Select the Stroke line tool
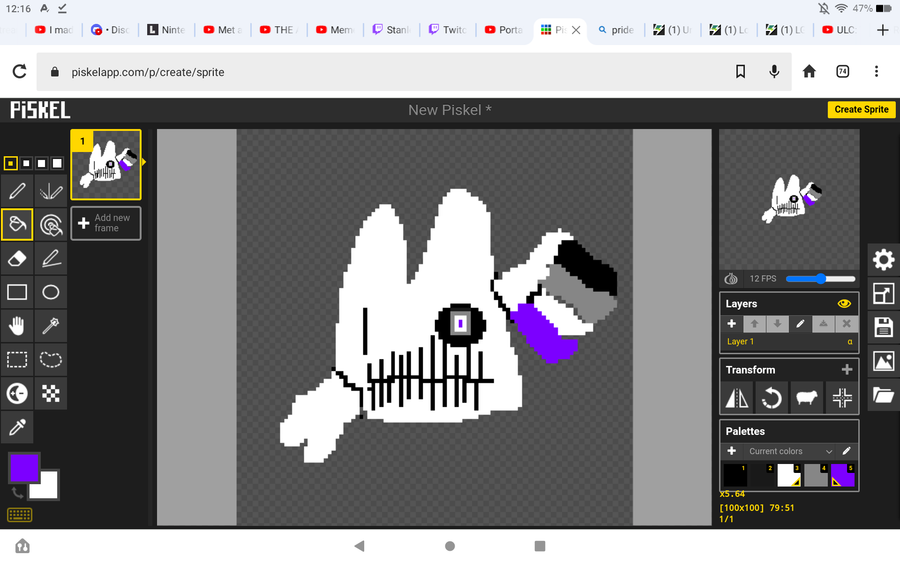Image resolution: width=900 pixels, height=563 pixels. 51,259
